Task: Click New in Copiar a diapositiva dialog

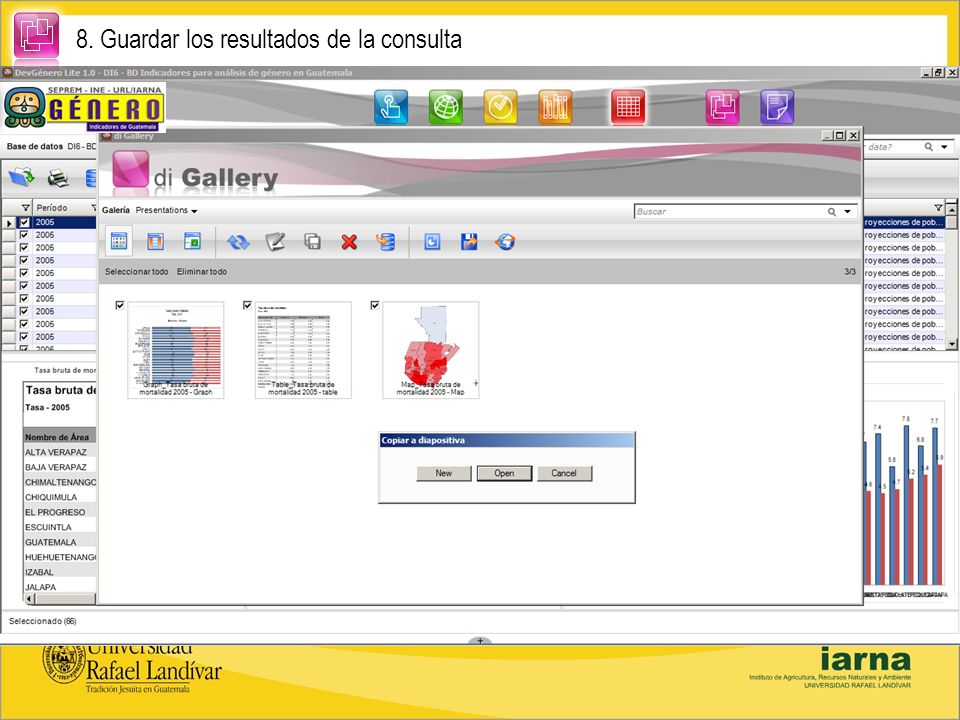Action: click(x=444, y=473)
